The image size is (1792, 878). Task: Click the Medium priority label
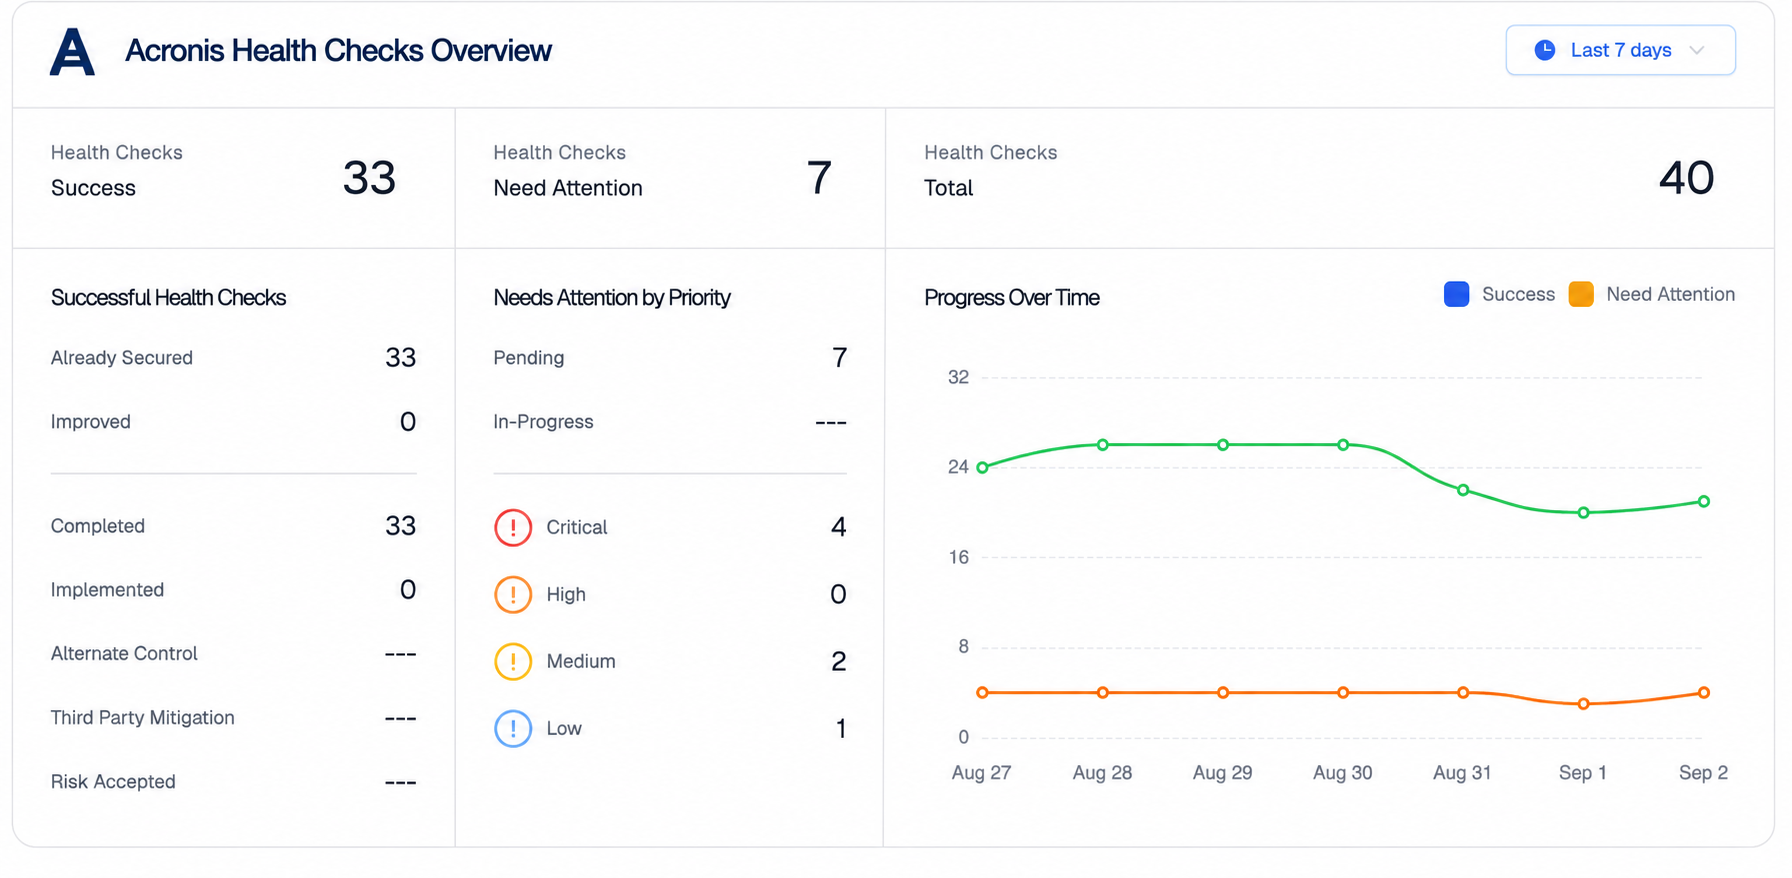click(x=581, y=661)
